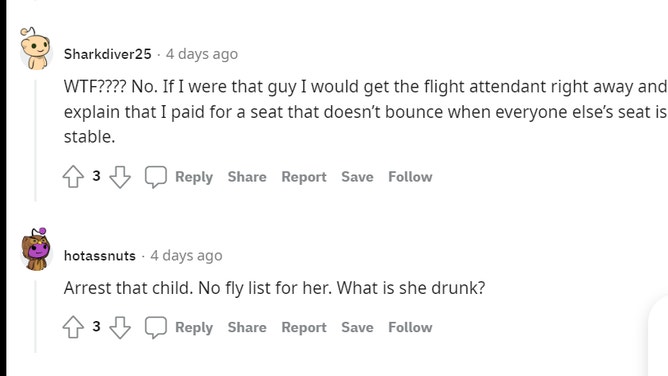The width and height of the screenshot is (668, 376).
Task: Save Sharkdiver25's comment
Action: point(357,177)
